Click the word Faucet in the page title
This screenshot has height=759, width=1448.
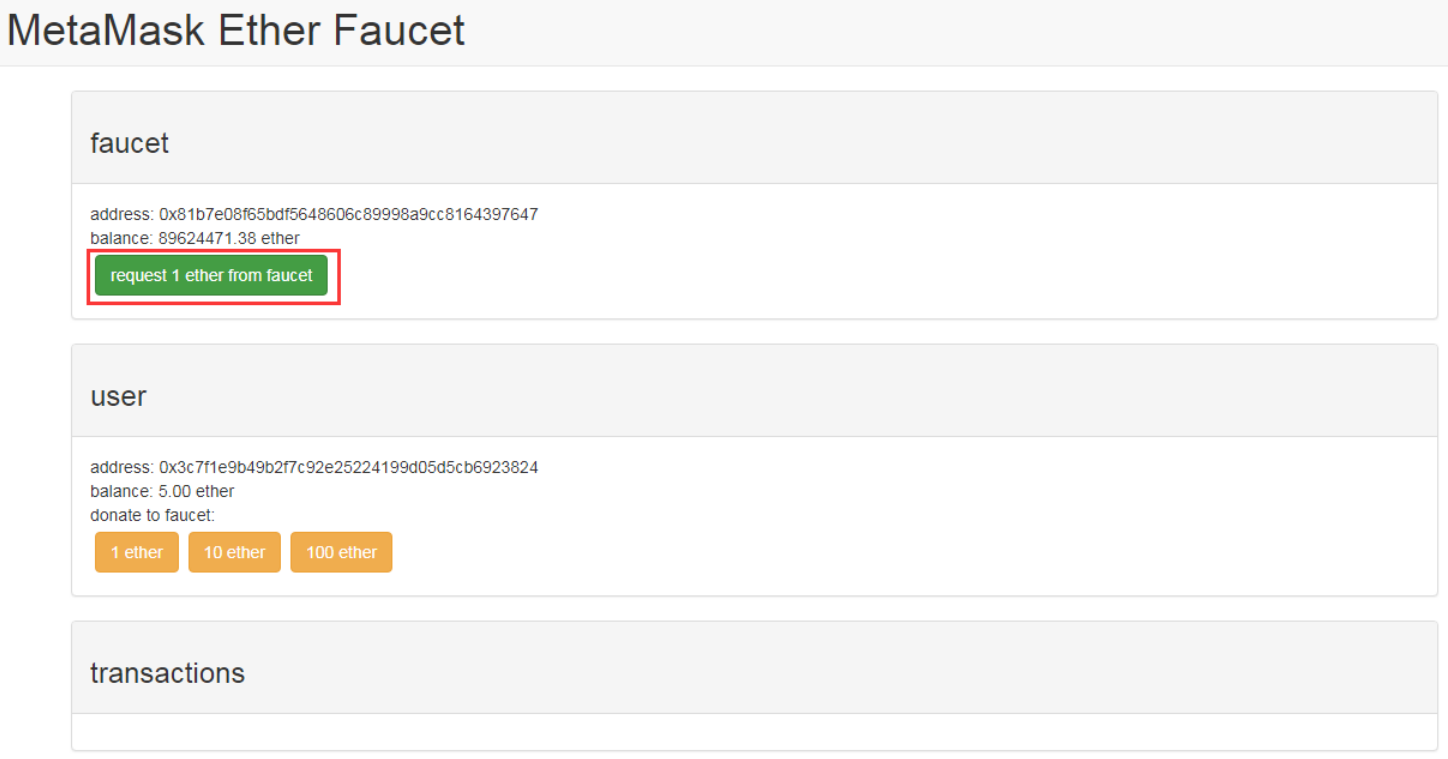[x=400, y=31]
